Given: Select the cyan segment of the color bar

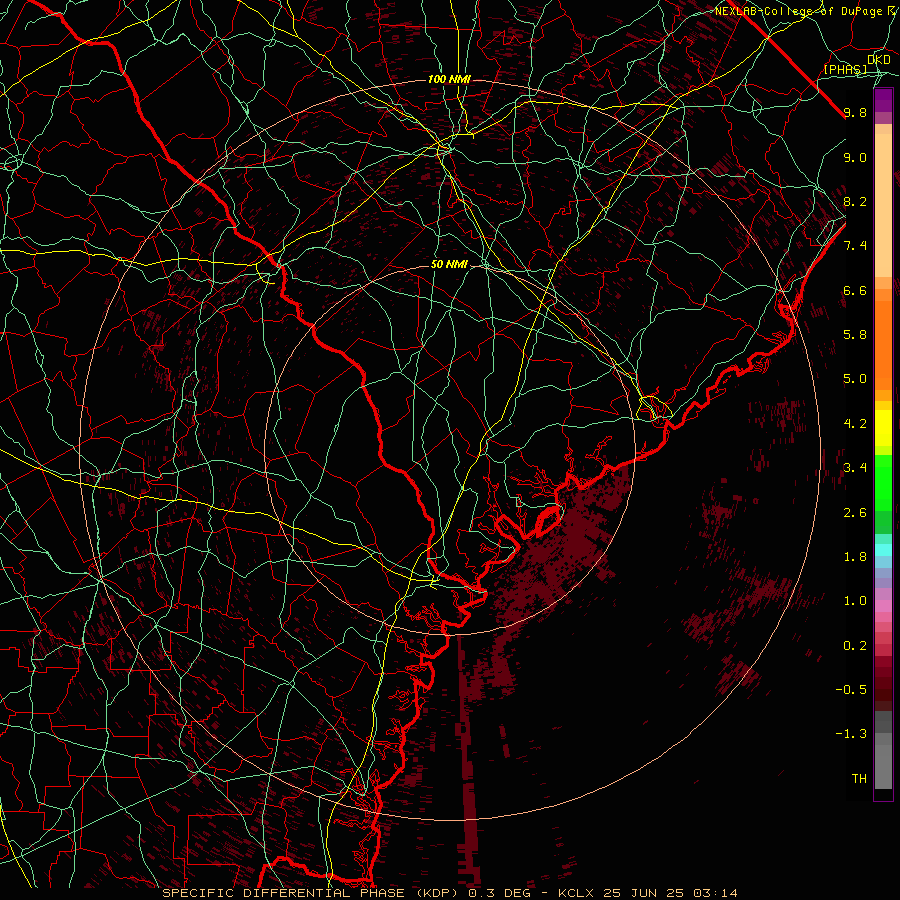Looking at the screenshot, I should click(x=883, y=550).
